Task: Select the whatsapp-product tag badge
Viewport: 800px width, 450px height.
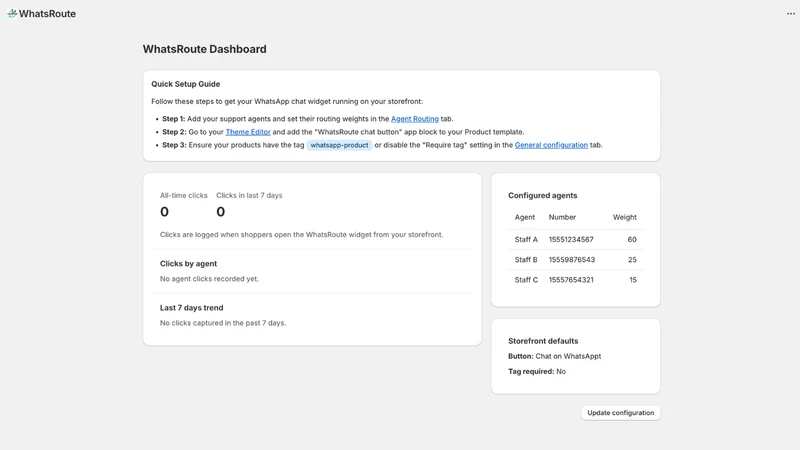Action: click(339, 145)
